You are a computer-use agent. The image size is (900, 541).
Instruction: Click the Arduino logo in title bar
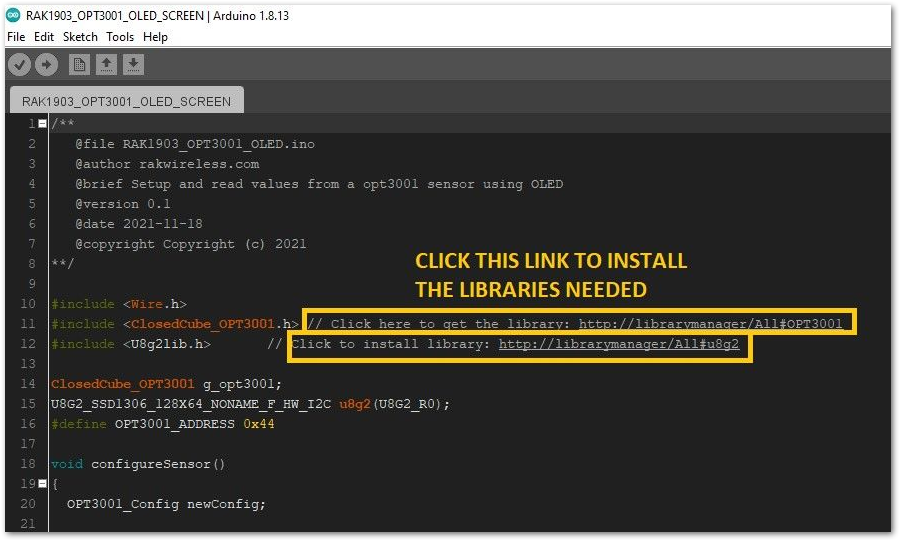click(x=13, y=16)
